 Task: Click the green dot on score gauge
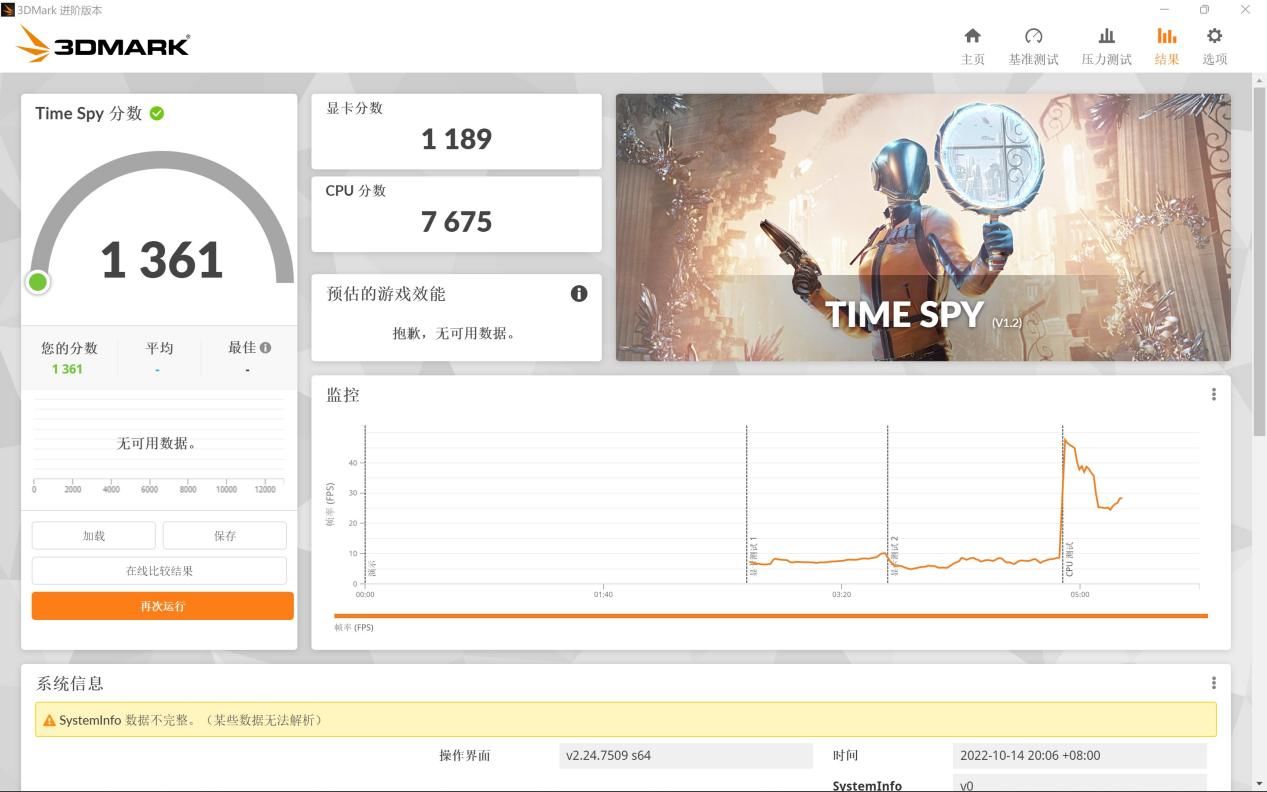(x=38, y=282)
